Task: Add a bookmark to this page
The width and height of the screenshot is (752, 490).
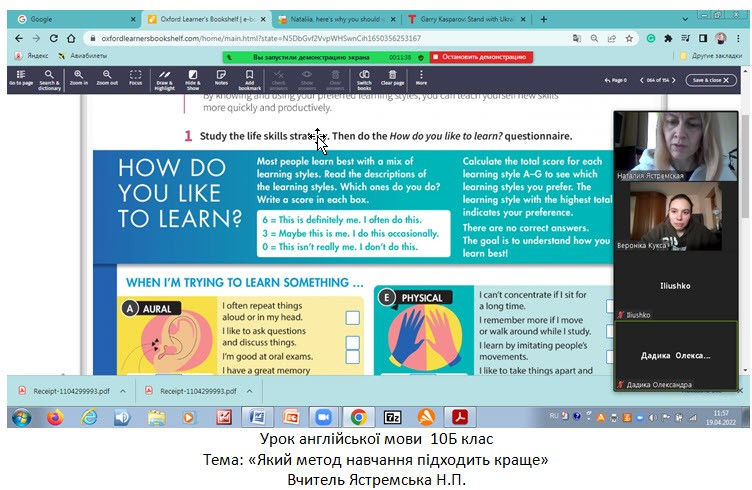Action: click(x=250, y=79)
